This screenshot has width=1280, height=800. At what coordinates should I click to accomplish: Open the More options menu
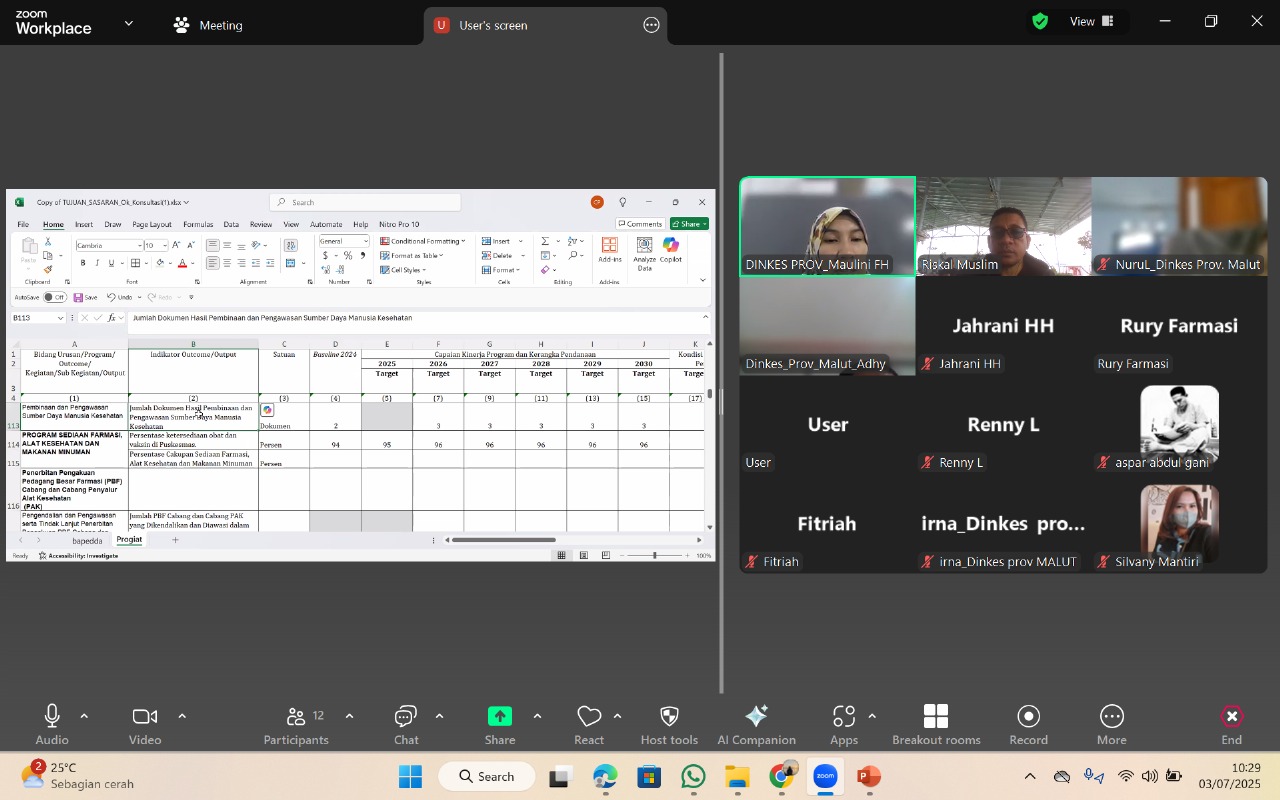(1111, 724)
